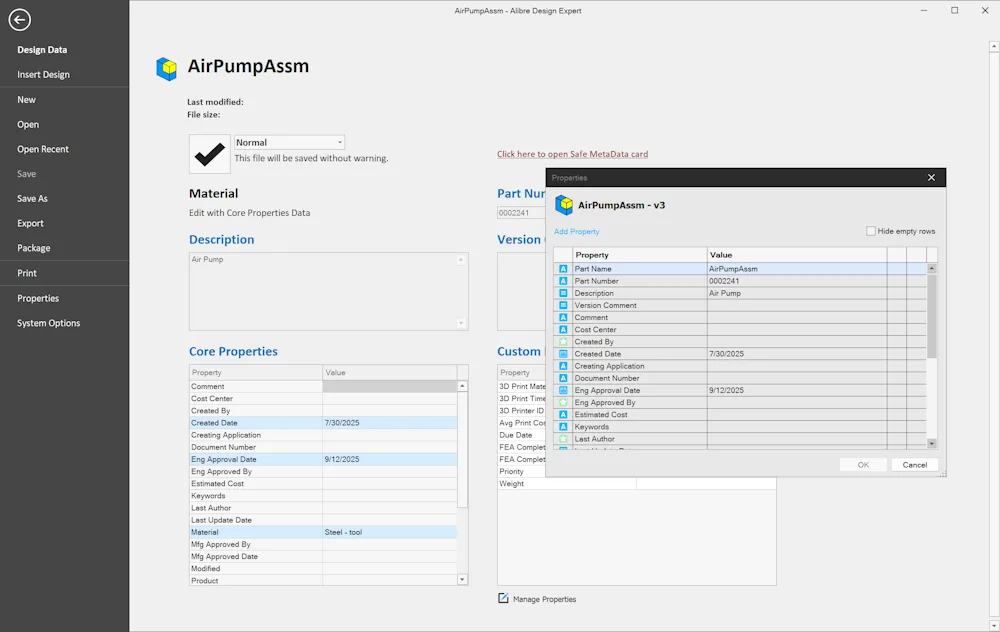Image resolution: width=1000 pixels, height=632 pixels.
Task: Click the type icon for the Part Number row
Action: (x=563, y=281)
